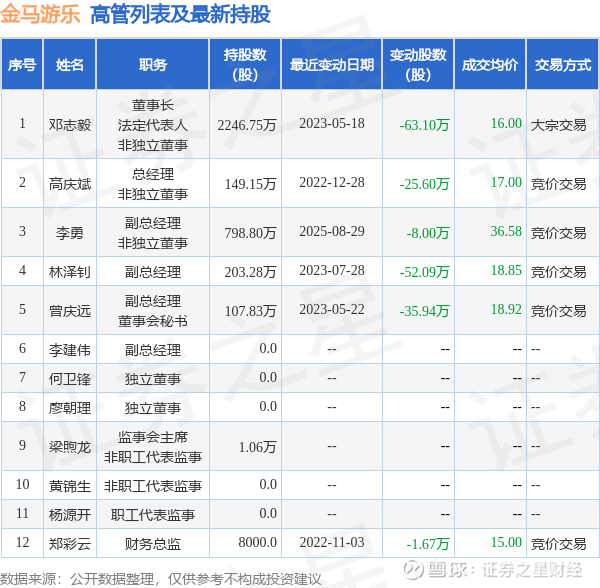
Task: Click the name 黄锦生
Action: (x=70, y=486)
